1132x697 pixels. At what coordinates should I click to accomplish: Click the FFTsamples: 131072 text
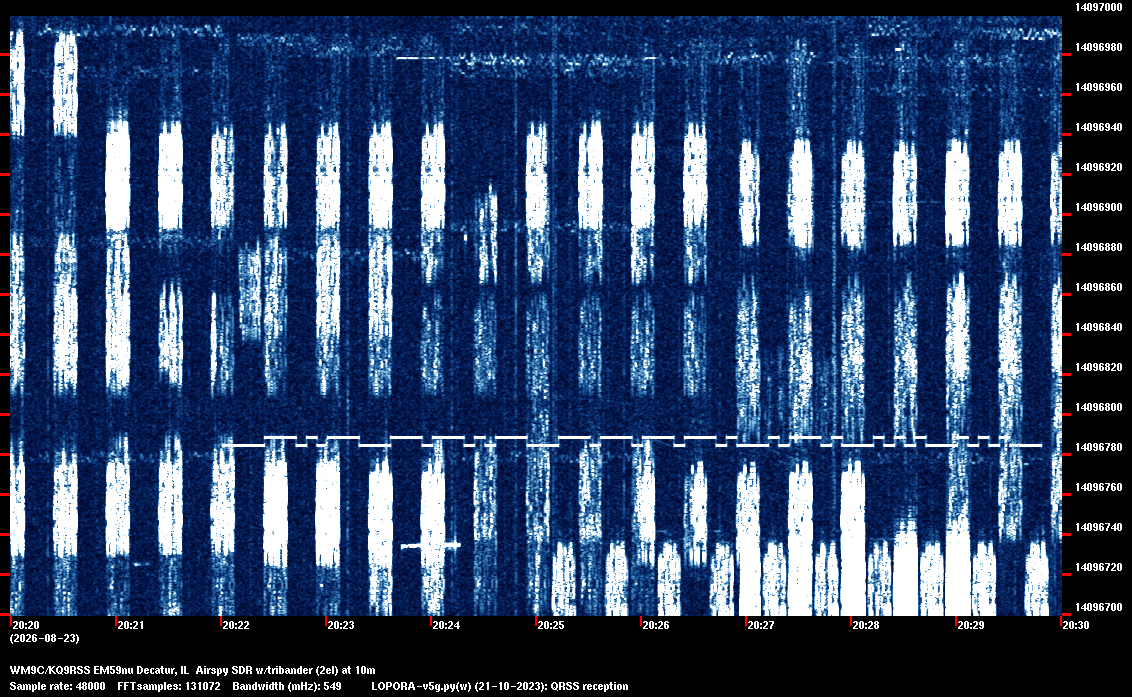pyautogui.click(x=169, y=686)
